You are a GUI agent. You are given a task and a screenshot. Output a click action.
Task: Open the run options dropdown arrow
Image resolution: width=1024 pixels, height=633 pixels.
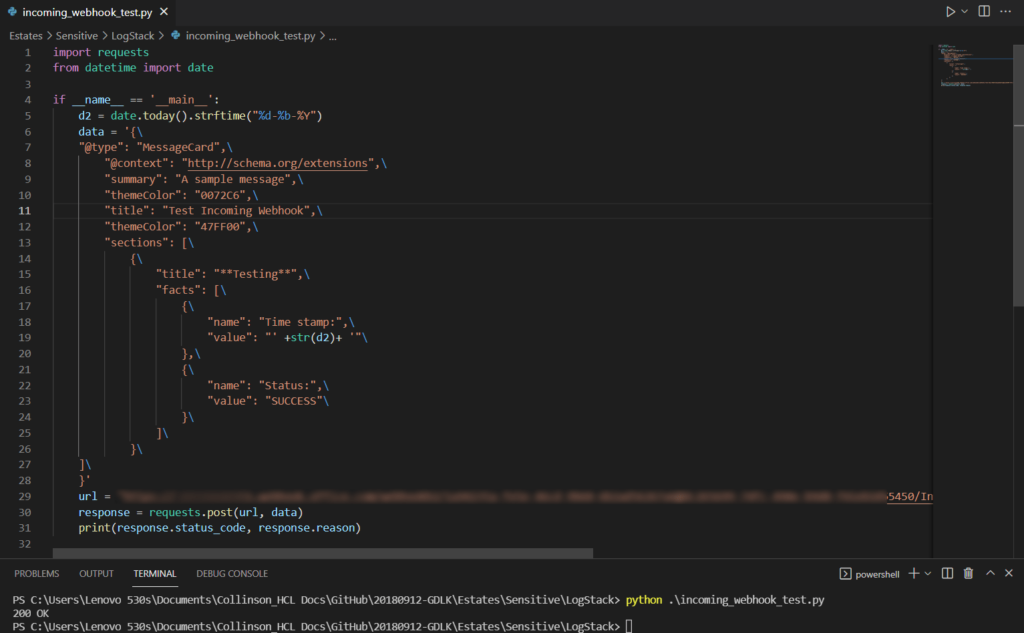tap(965, 11)
